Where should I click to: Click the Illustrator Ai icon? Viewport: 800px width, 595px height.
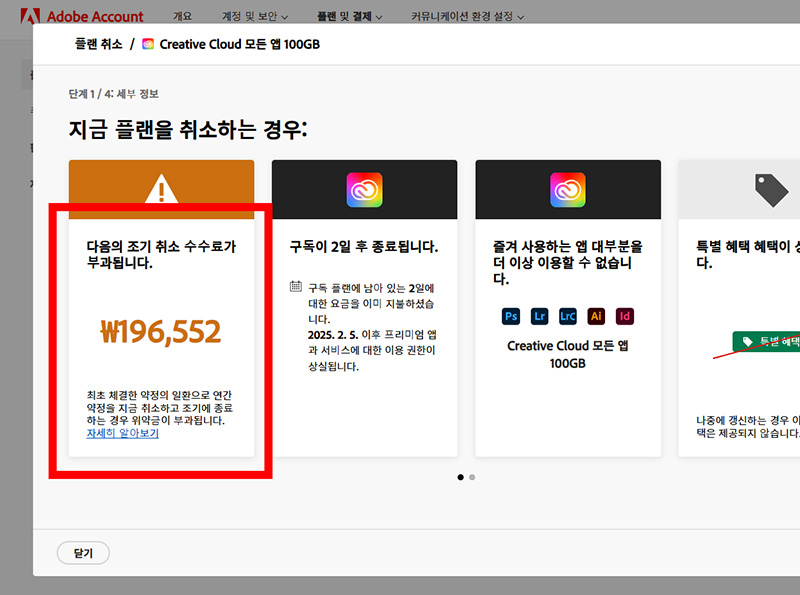coord(596,316)
